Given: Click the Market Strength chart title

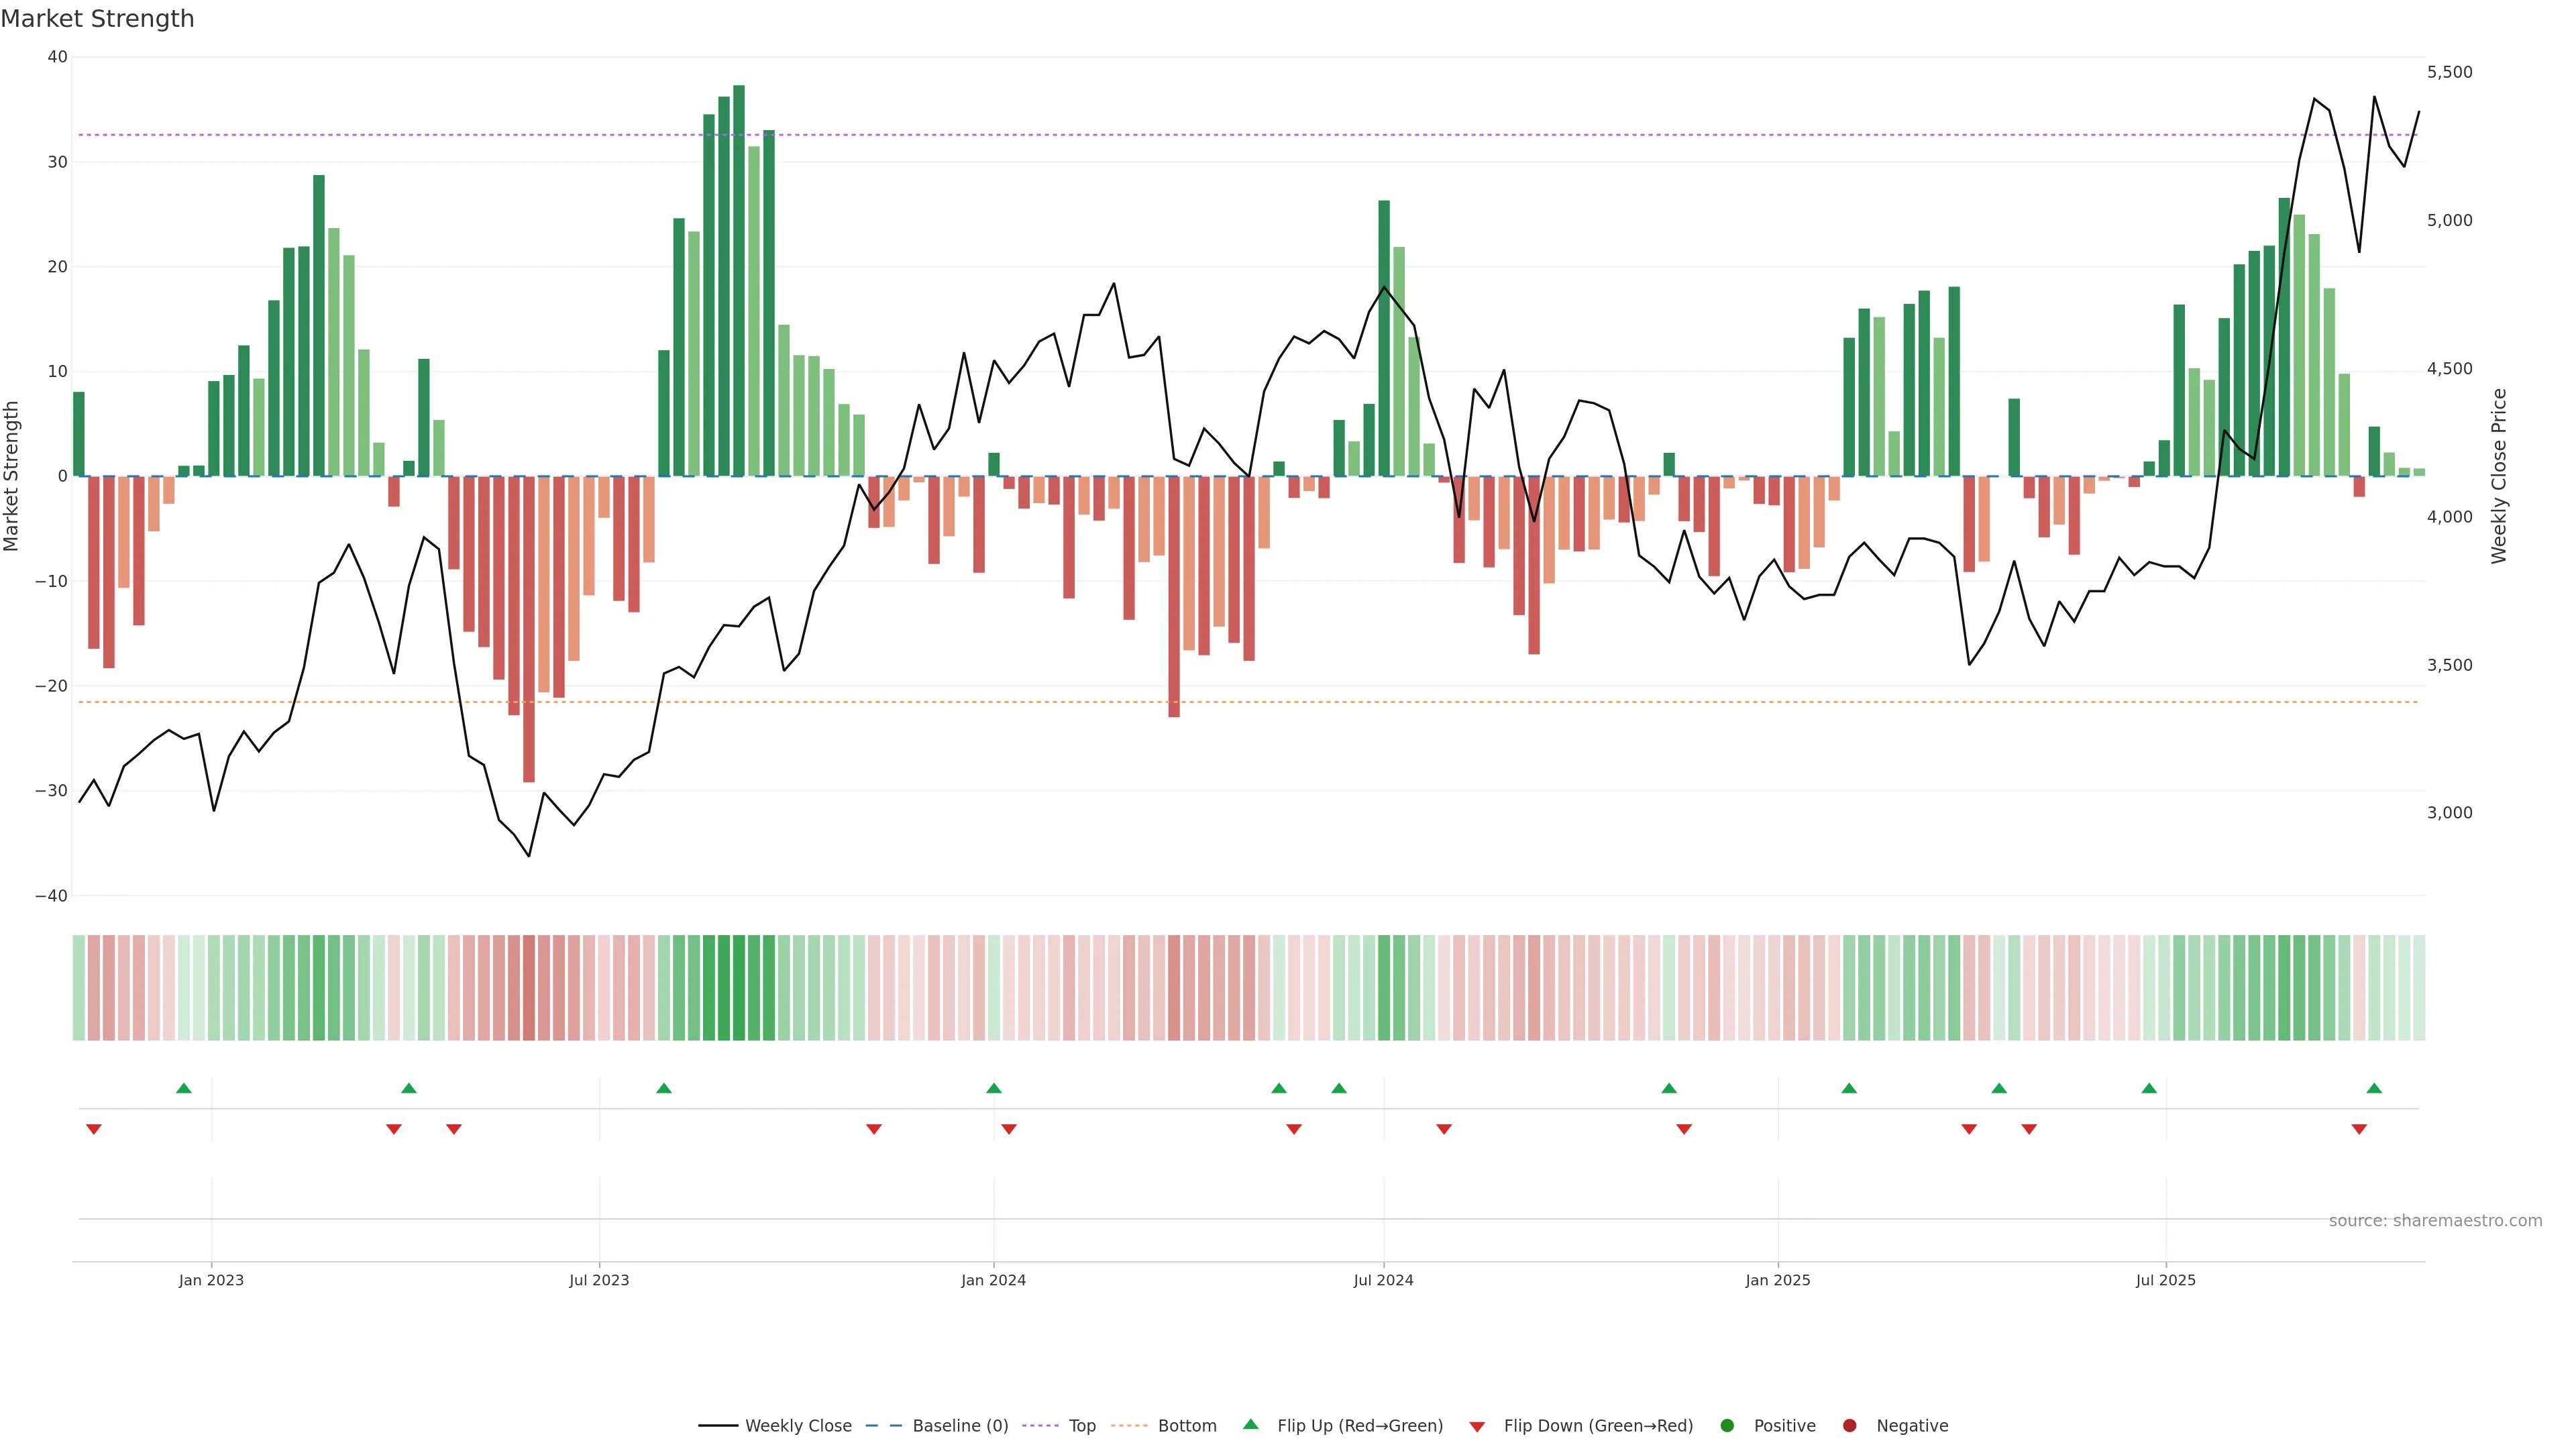Looking at the screenshot, I should click(97, 19).
